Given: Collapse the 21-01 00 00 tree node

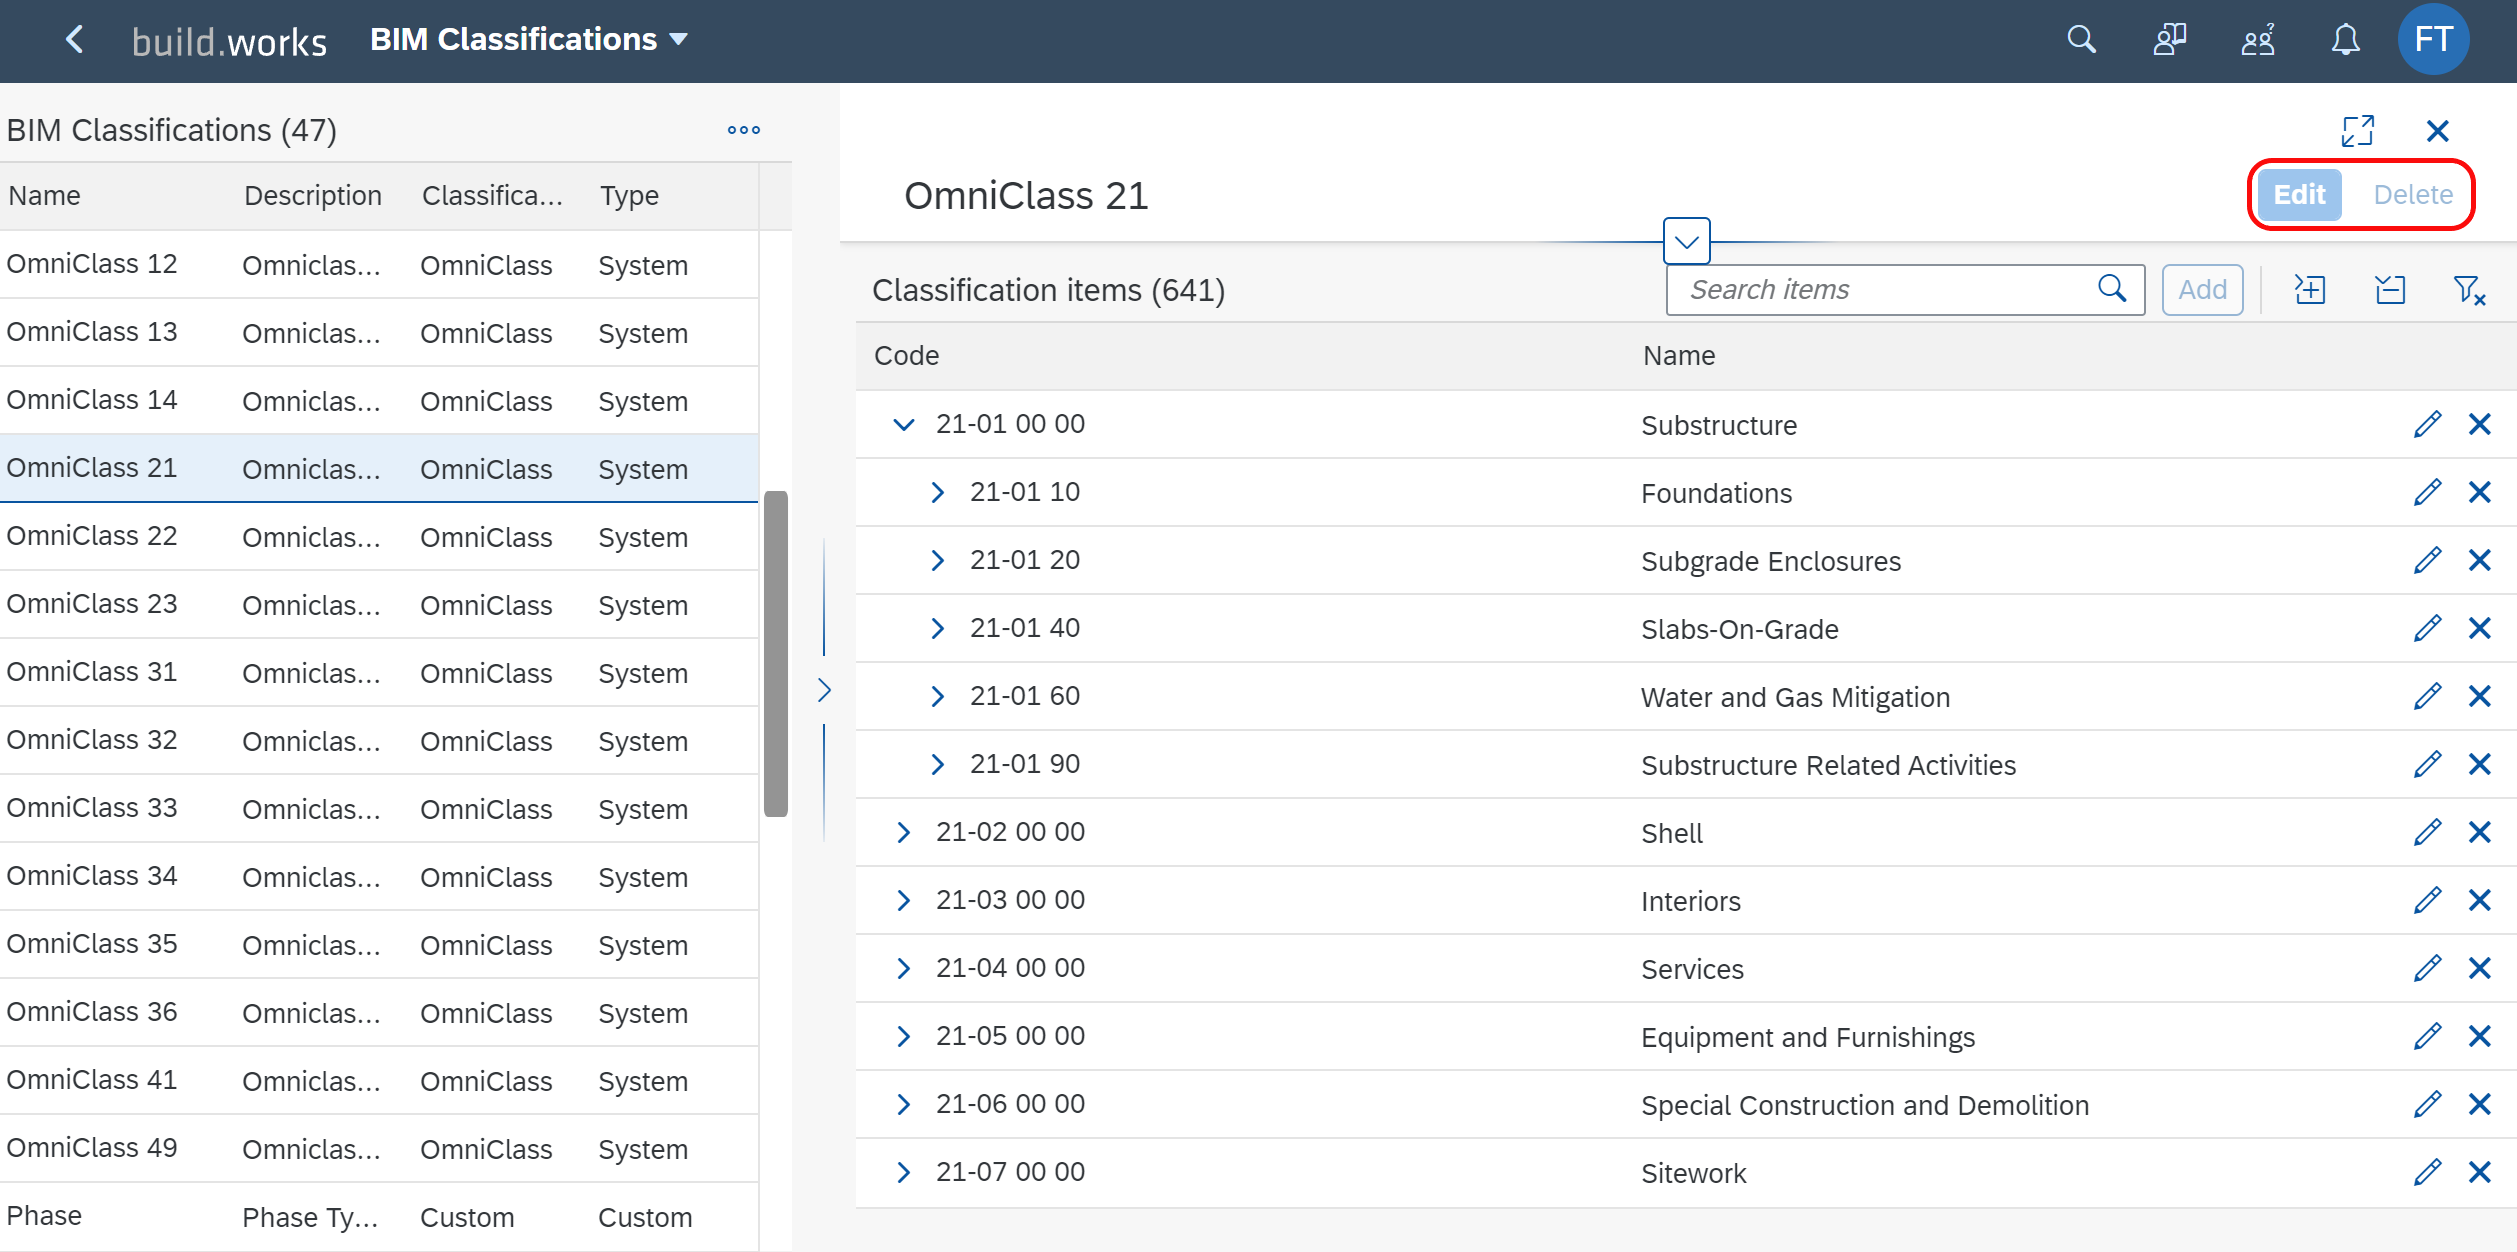Looking at the screenshot, I should pyautogui.click(x=903, y=424).
